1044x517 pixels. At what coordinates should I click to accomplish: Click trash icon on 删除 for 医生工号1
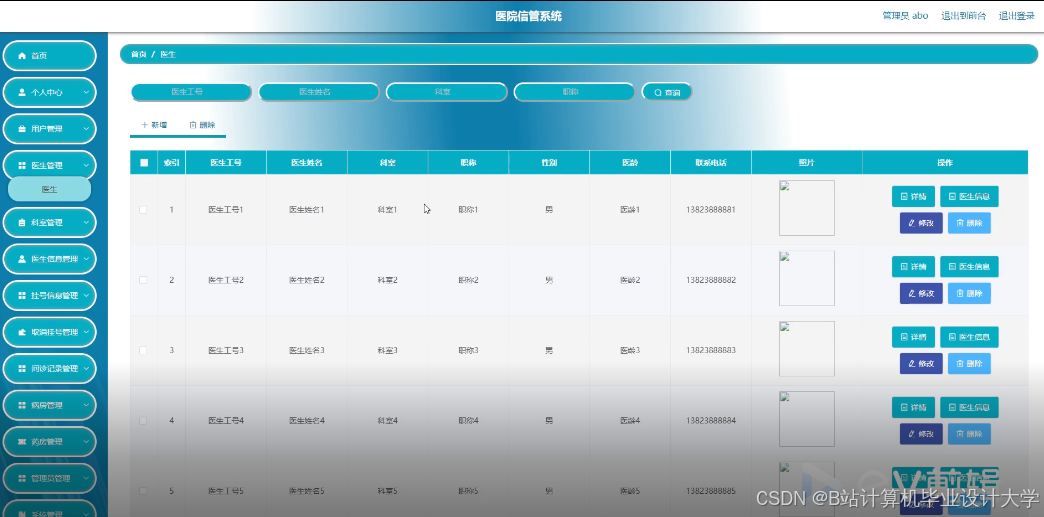pyautogui.click(x=959, y=223)
